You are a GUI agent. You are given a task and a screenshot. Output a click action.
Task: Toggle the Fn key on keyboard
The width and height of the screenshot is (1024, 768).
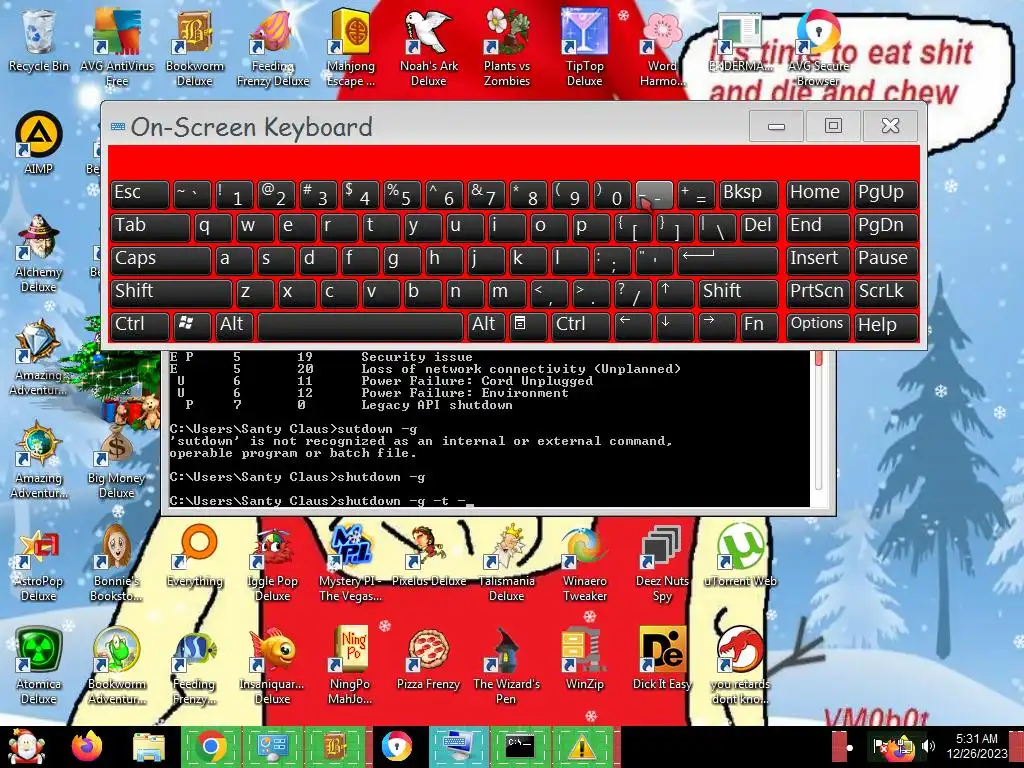pos(760,325)
